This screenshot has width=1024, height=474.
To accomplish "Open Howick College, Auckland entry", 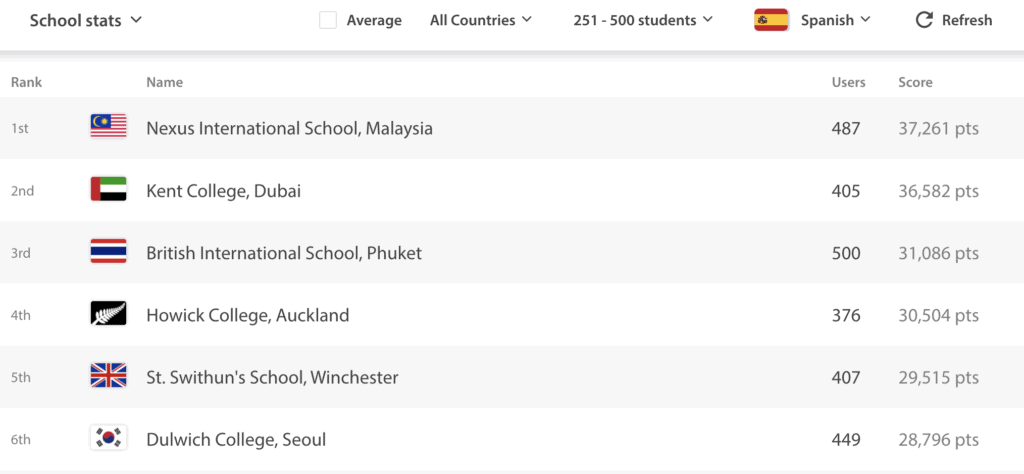I will [x=248, y=315].
